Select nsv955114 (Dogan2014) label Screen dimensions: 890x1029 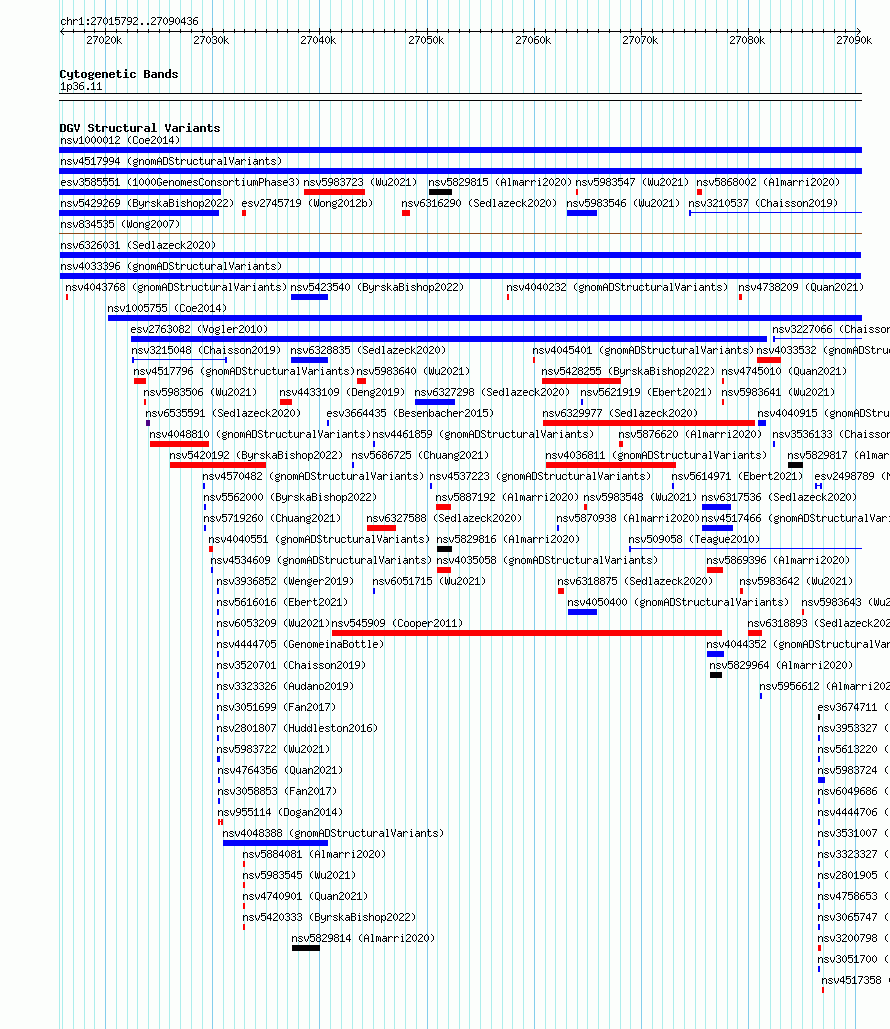point(280,812)
